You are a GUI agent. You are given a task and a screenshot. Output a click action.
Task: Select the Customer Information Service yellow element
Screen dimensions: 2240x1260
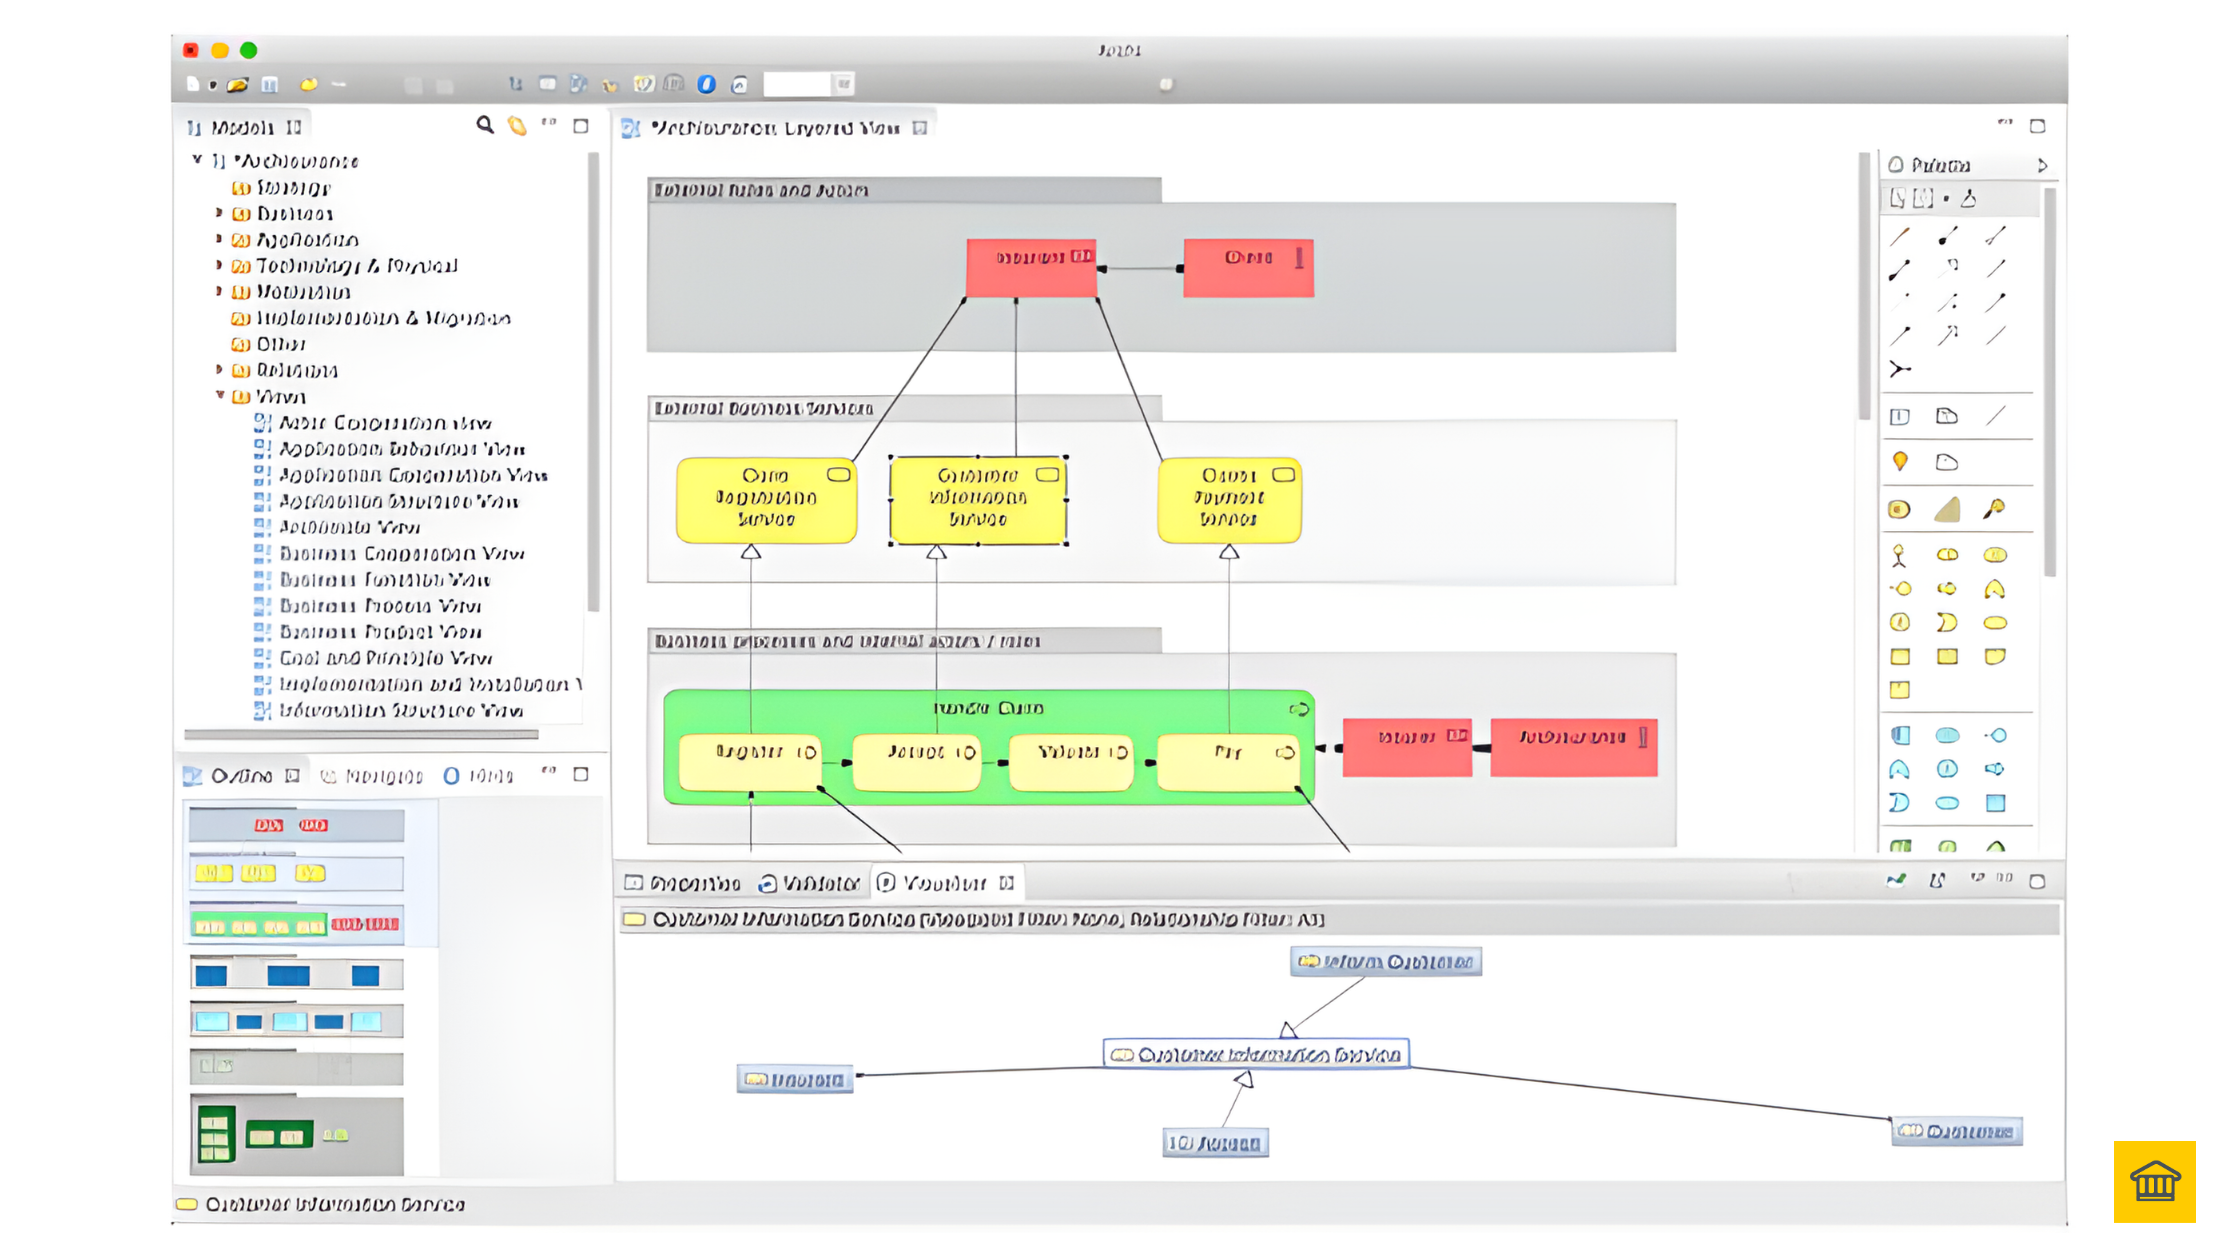click(x=977, y=500)
